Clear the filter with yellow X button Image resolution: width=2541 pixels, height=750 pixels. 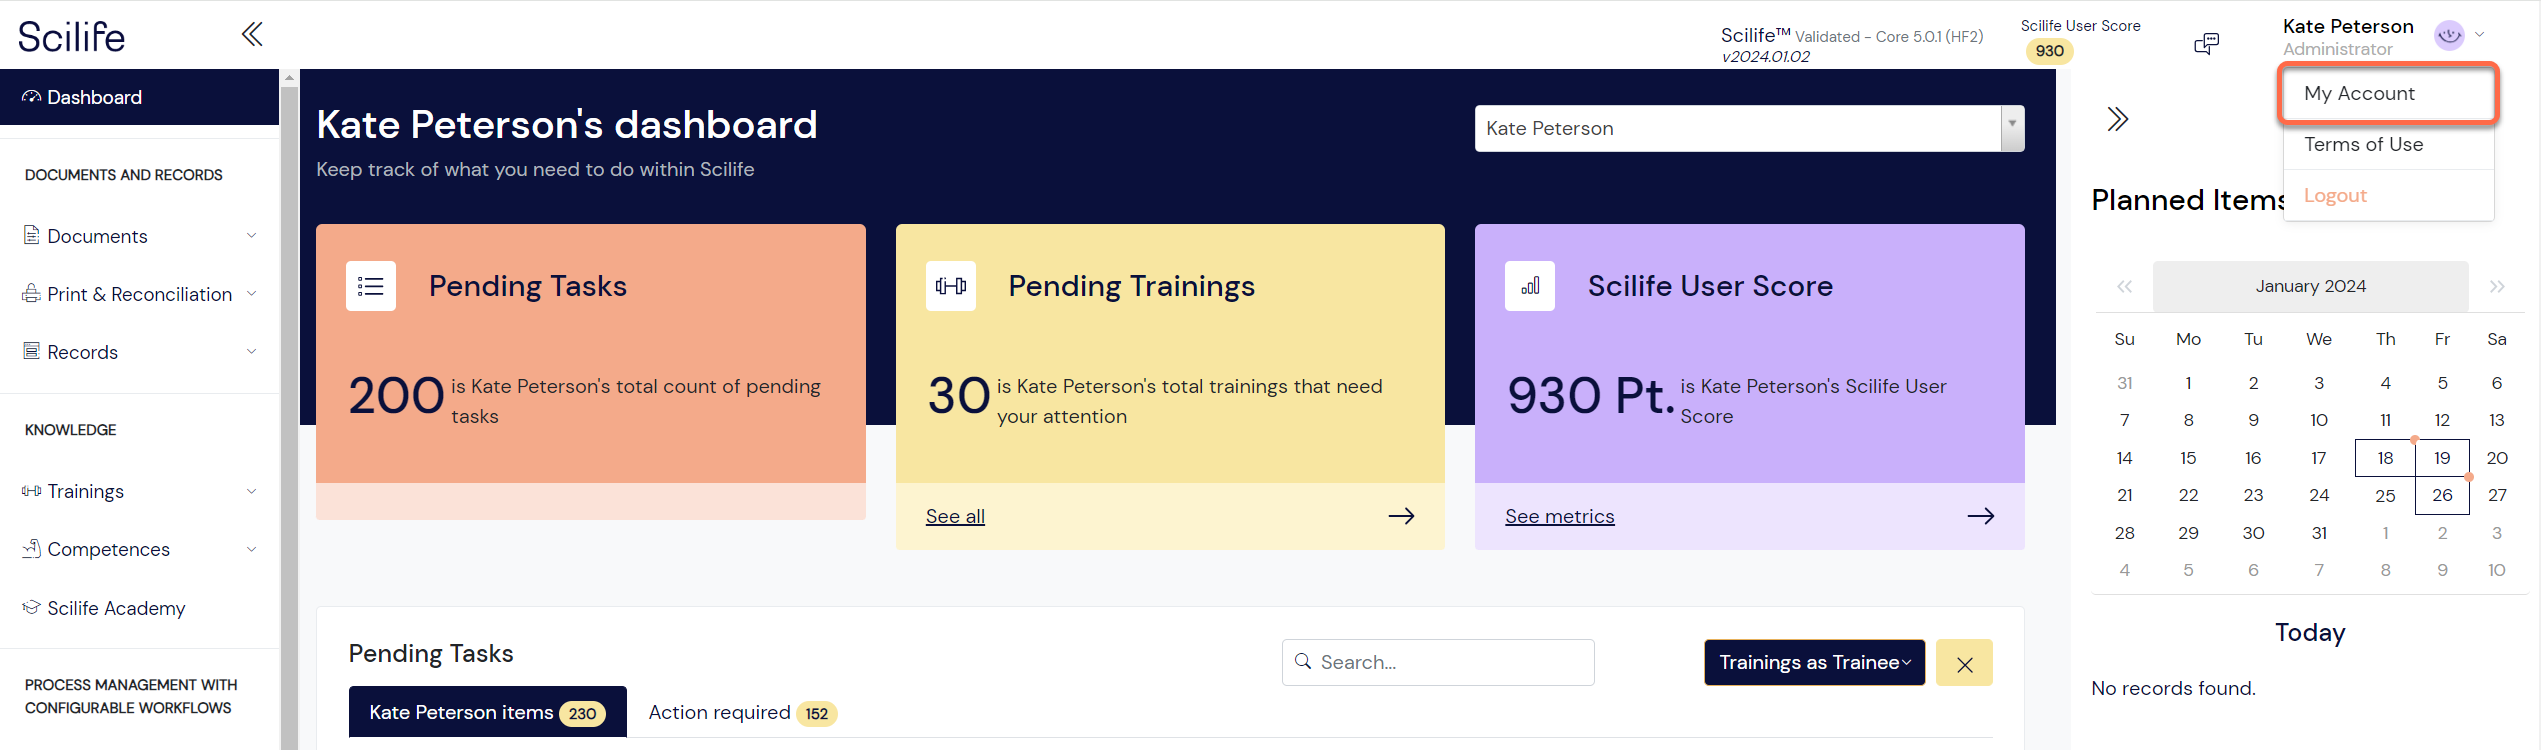pyautogui.click(x=1964, y=663)
